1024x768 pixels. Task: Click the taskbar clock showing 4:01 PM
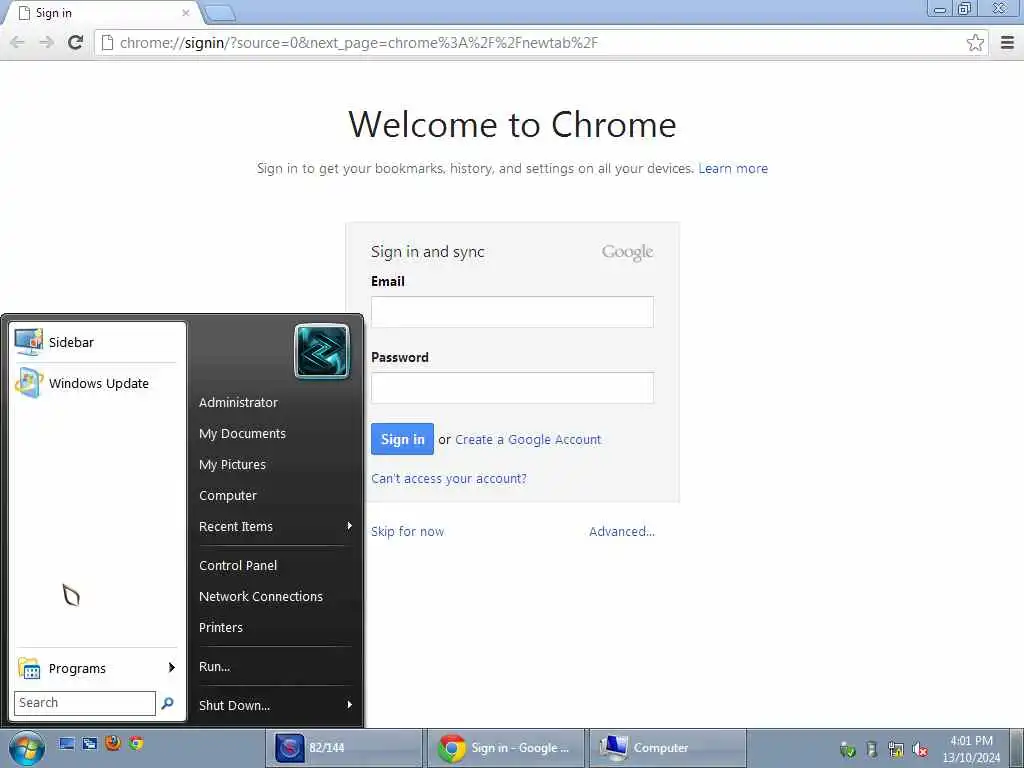click(971, 749)
